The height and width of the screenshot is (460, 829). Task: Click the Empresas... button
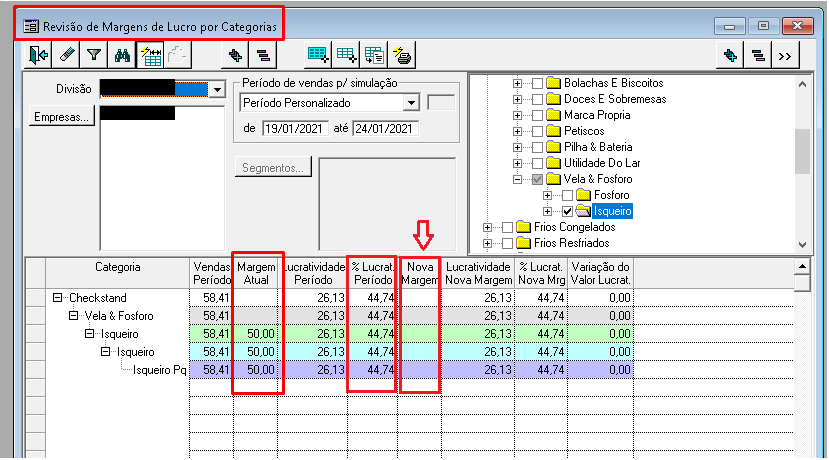click(x=62, y=116)
